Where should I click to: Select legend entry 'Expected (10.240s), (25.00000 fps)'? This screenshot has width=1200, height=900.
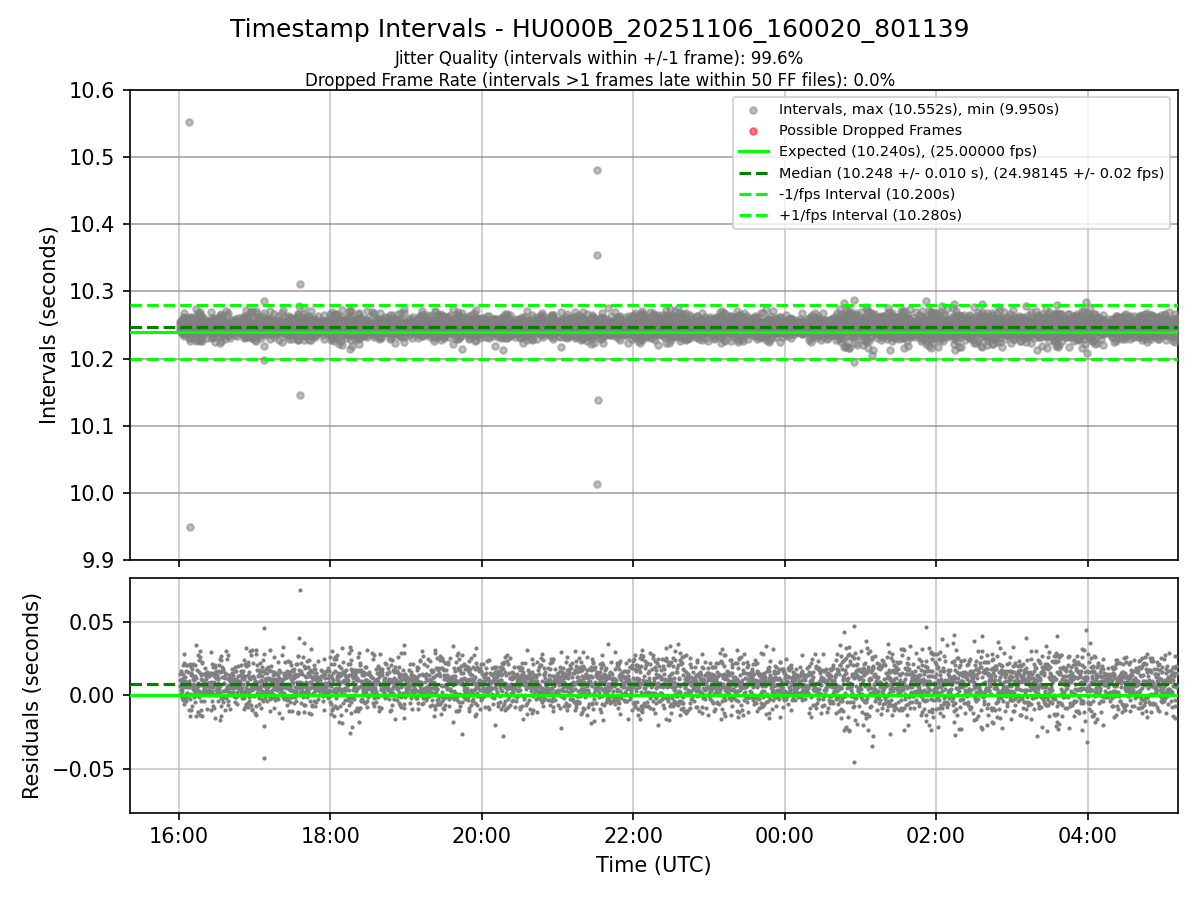[907, 151]
